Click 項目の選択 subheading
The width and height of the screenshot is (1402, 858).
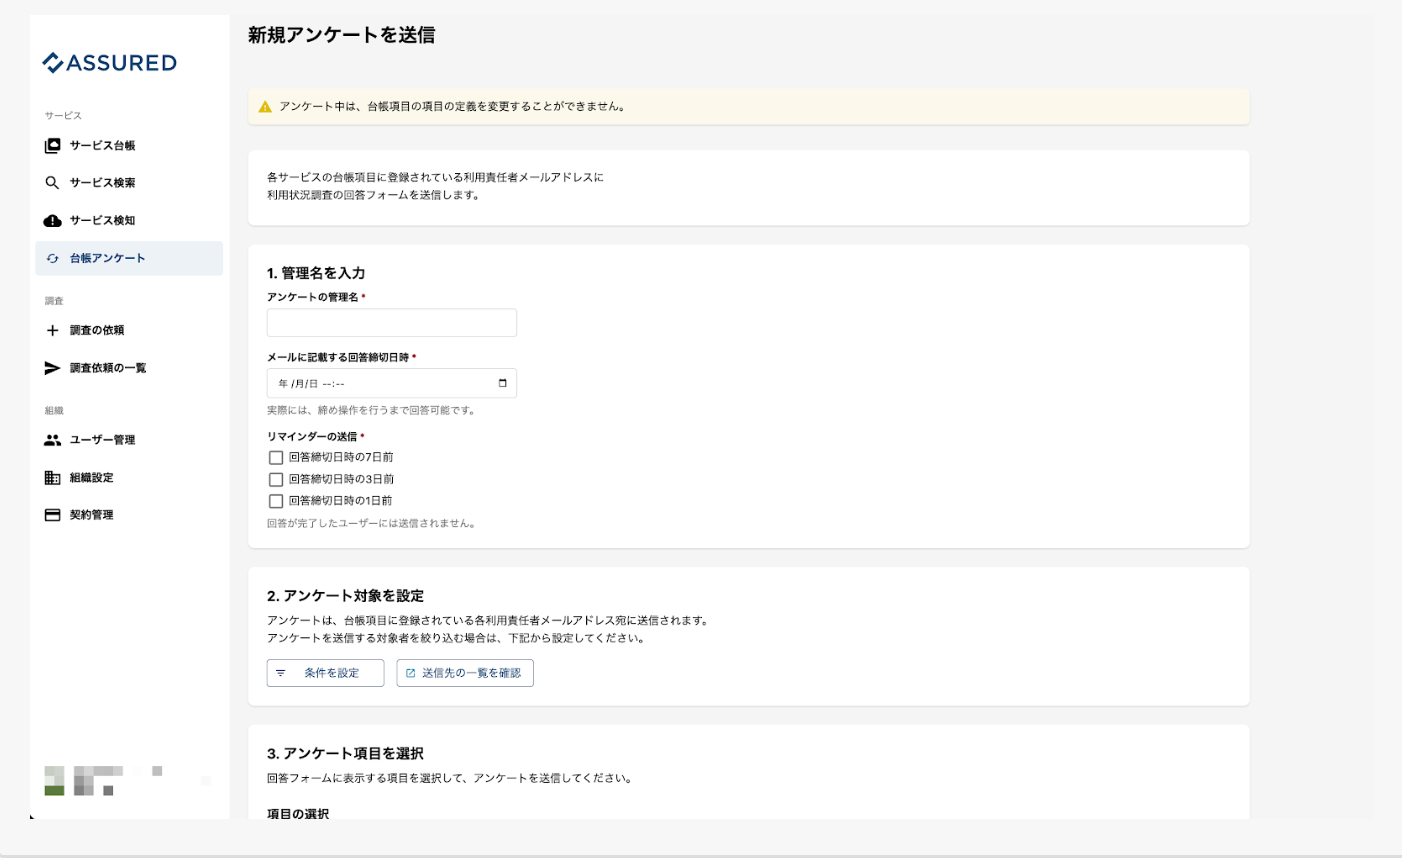point(298,814)
